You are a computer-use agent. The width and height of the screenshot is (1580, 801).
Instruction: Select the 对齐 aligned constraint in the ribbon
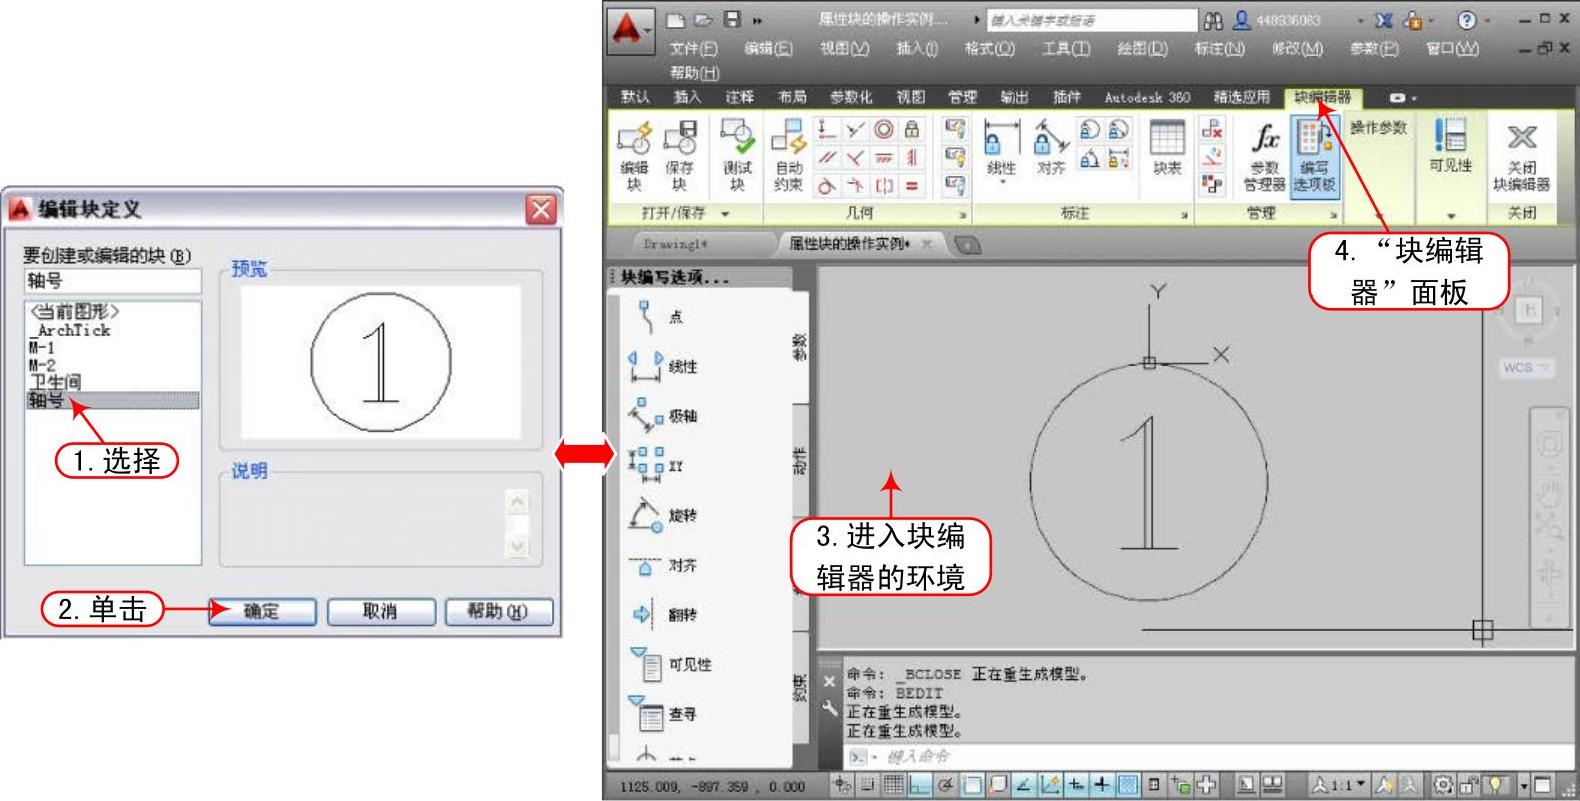coord(1050,149)
